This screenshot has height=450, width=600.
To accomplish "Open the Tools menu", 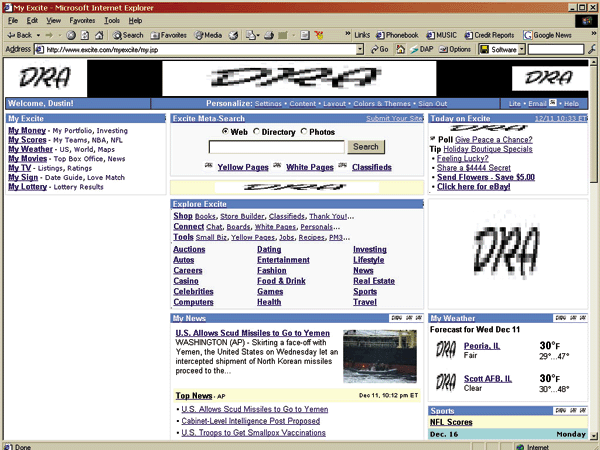I will [112, 20].
